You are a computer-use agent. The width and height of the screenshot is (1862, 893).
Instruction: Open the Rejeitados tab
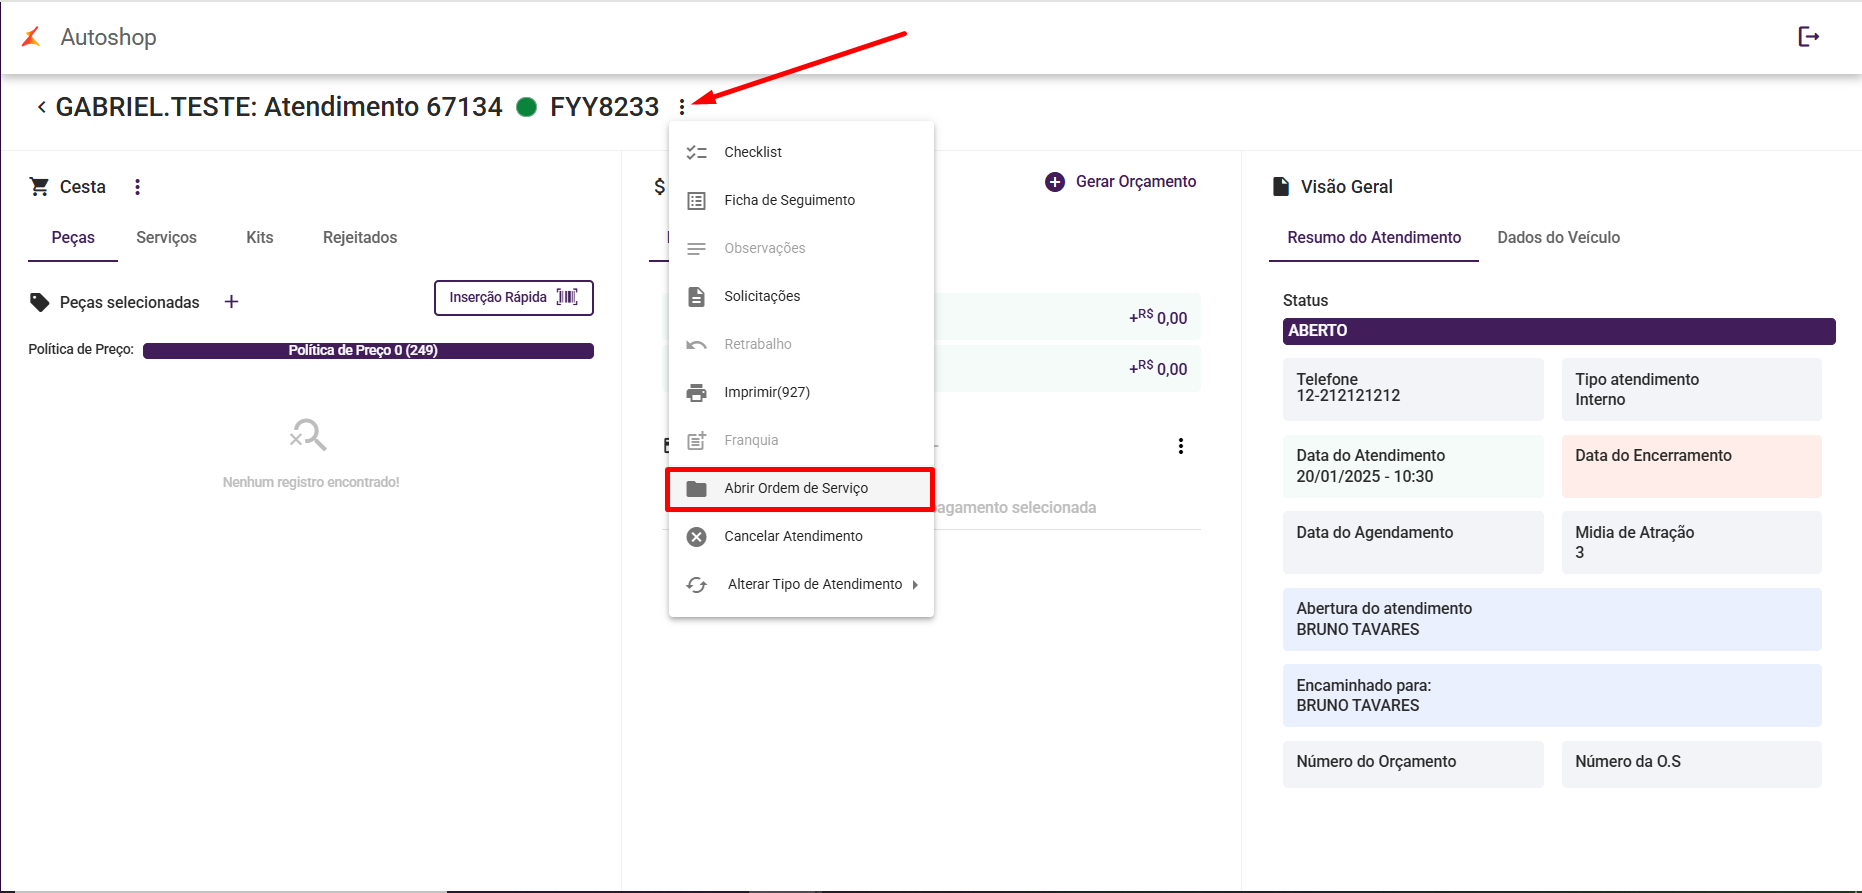pyautogui.click(x=360, y=238)
